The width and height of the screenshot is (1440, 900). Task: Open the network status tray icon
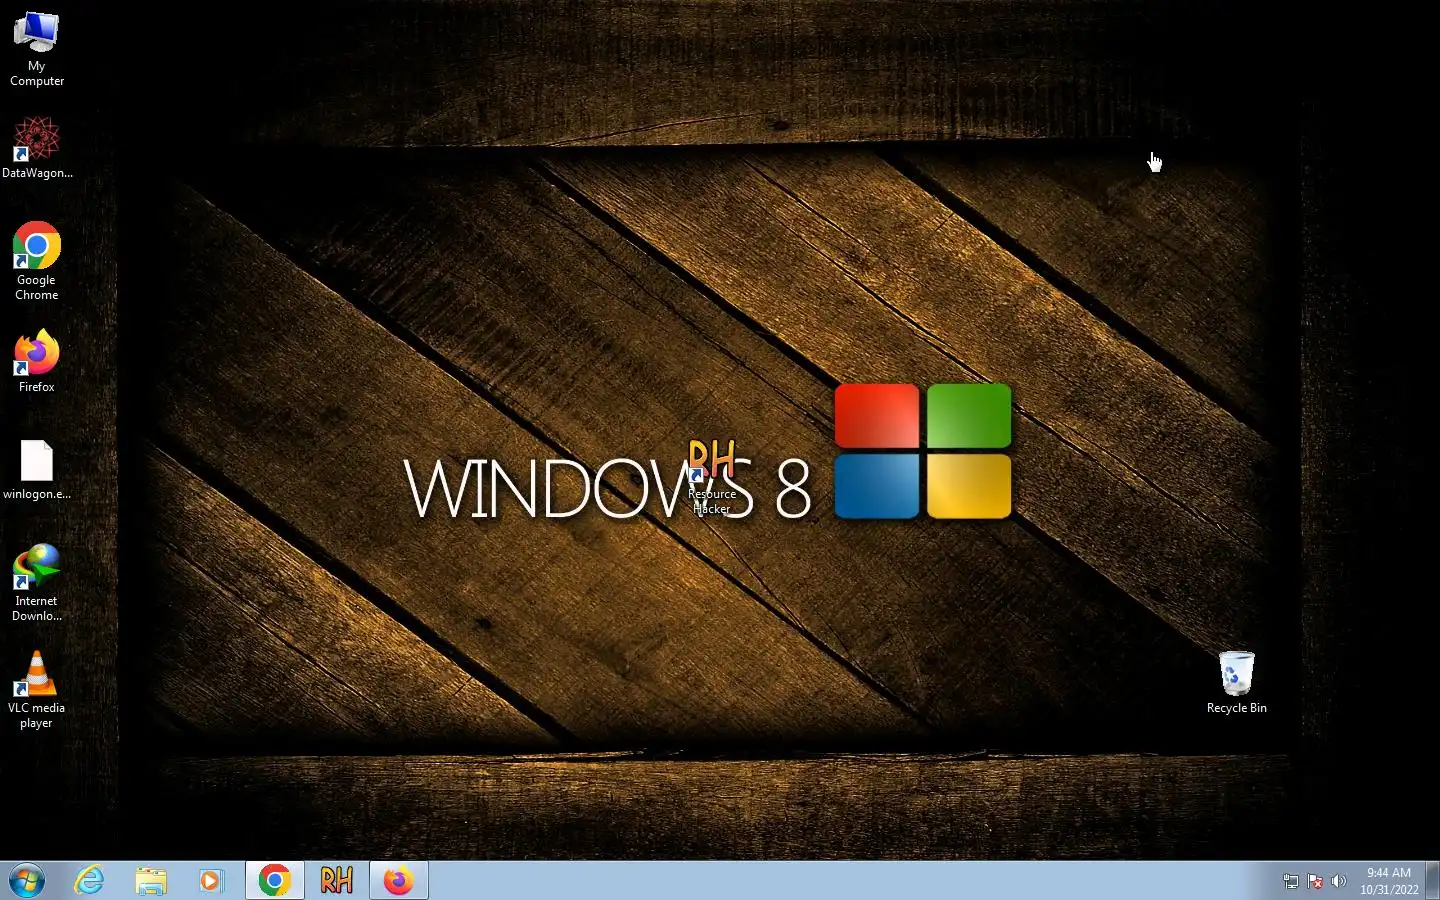click(x=1291, y=882)
